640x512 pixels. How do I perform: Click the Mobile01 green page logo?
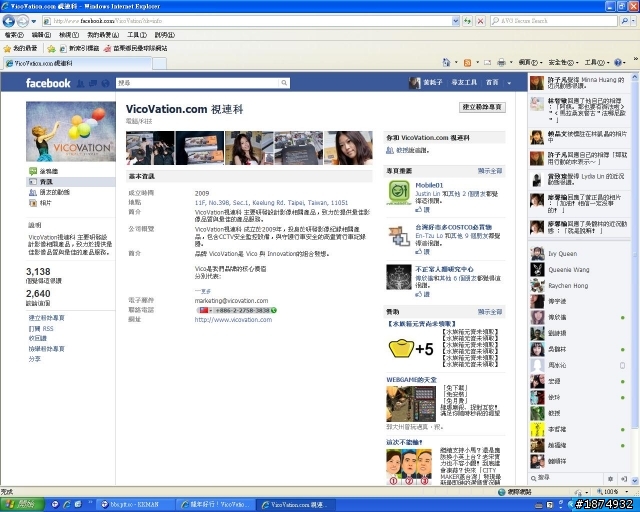pos(399,193)
